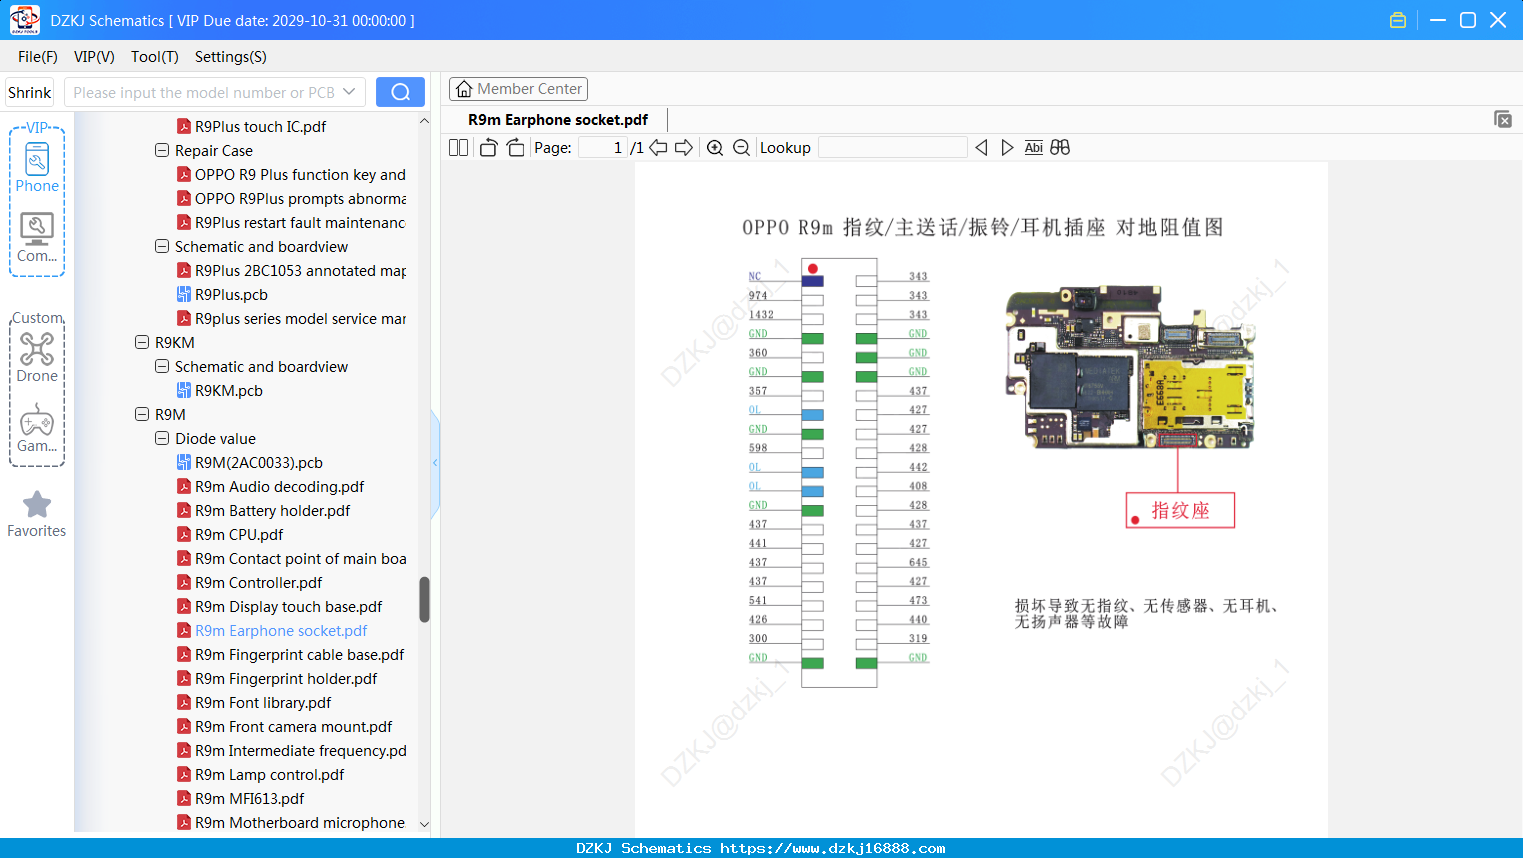Open the website link in status bar

coord(833,848)
